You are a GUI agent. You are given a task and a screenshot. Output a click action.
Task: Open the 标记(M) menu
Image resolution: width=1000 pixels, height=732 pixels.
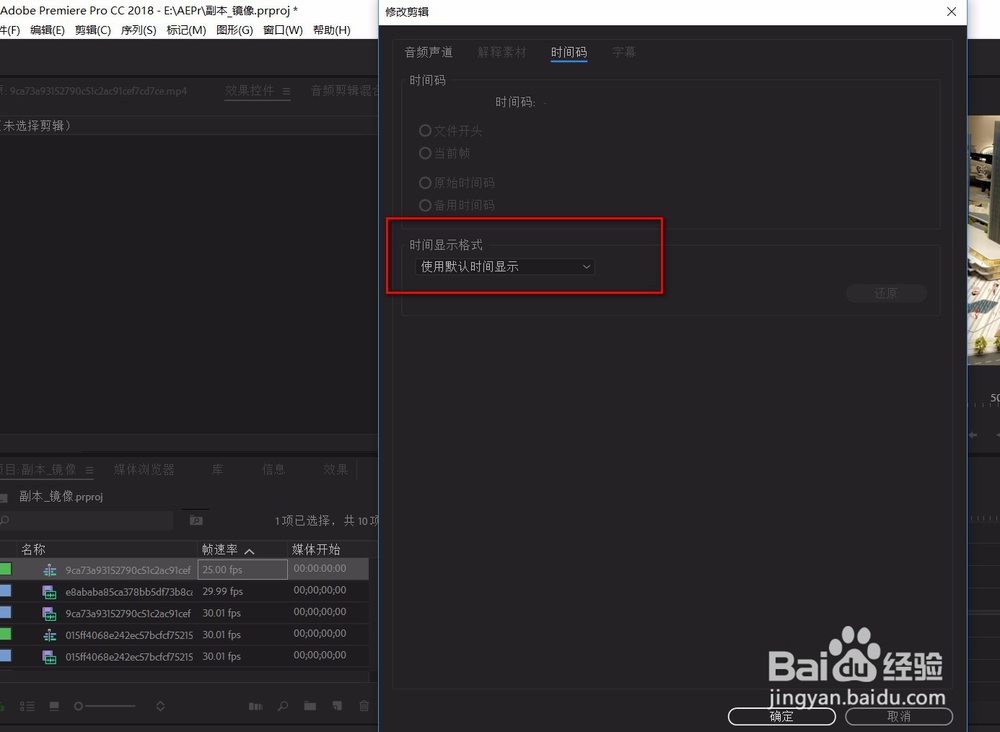[186, 30]
